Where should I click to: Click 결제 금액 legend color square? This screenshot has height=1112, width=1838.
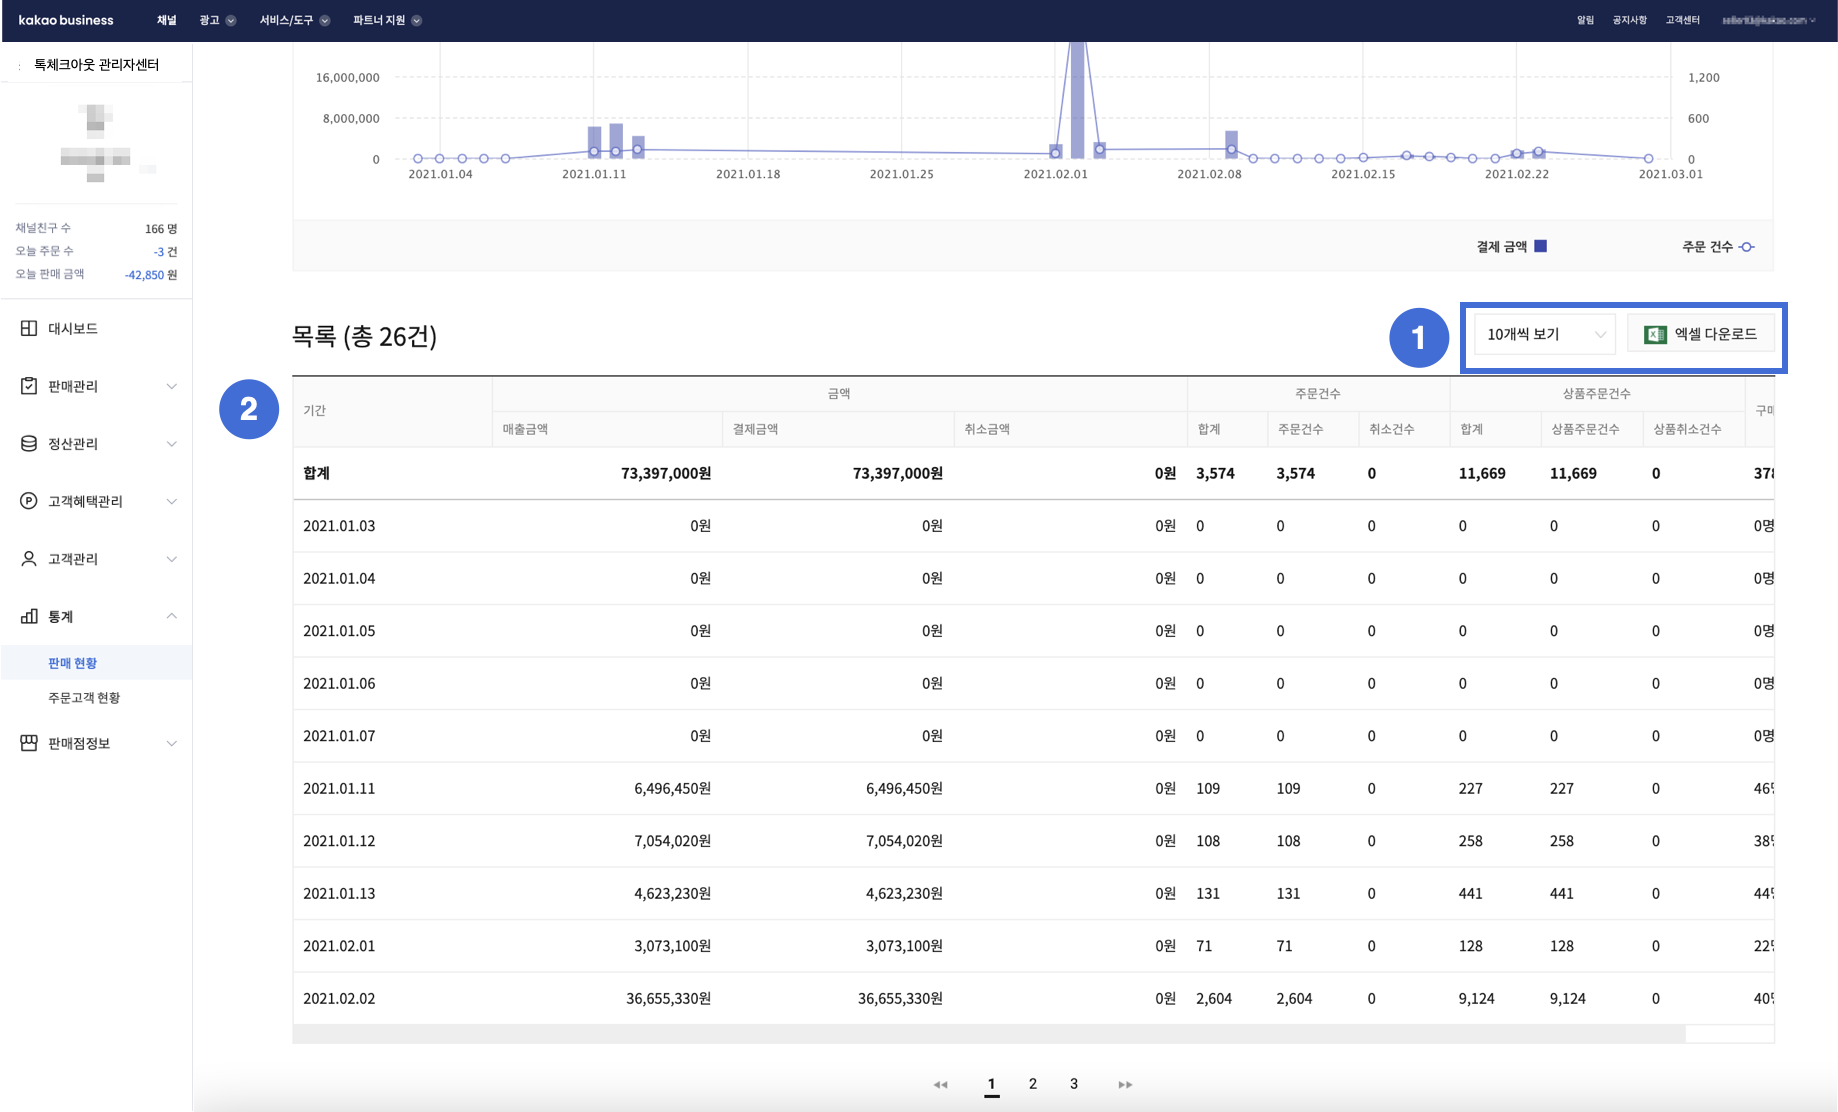pyautogui.click(x=1541, y=246)
